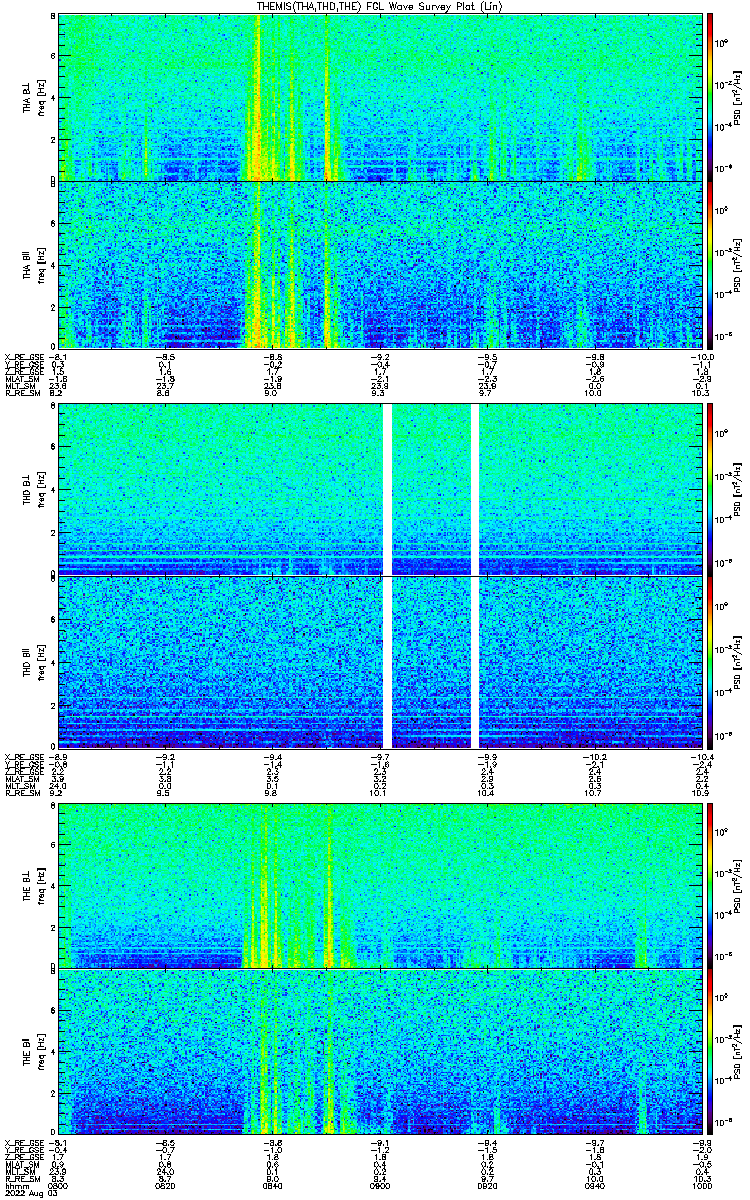
Task: Click the 0920 time tick label
Action: tap(487, 1185)
